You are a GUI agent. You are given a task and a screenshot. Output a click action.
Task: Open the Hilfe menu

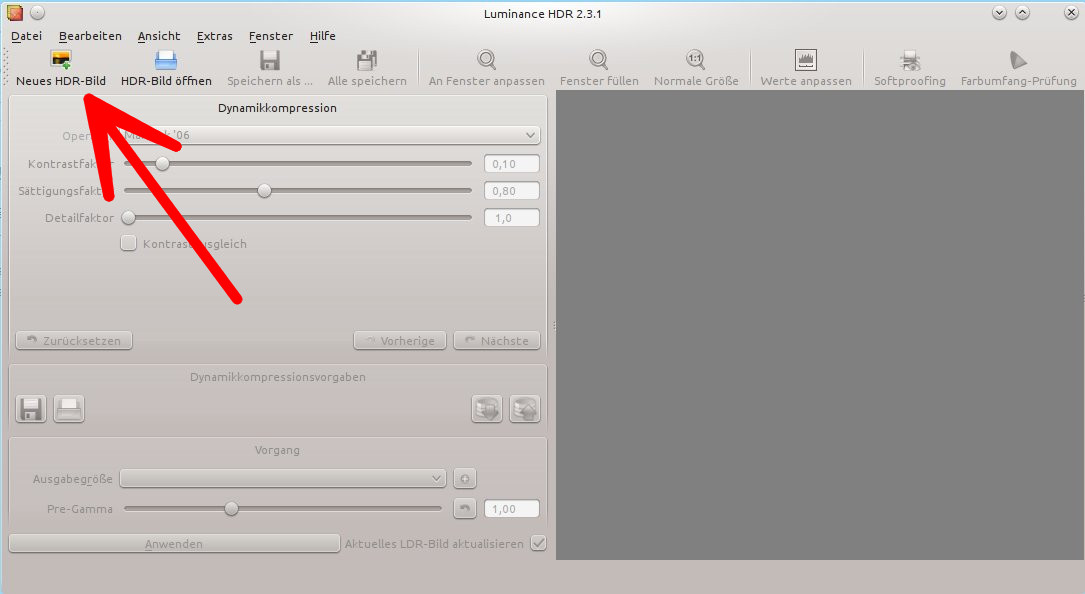(322, 36)
